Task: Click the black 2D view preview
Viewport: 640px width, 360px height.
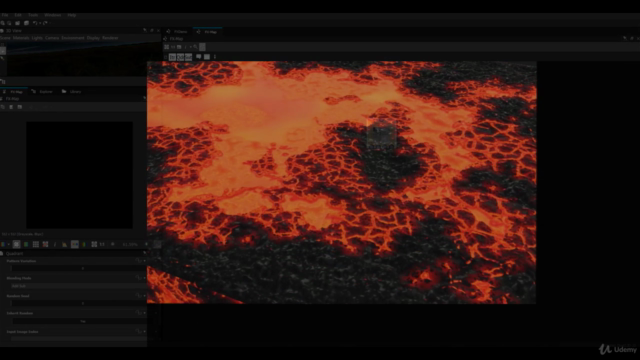Action: coord(80,175)
